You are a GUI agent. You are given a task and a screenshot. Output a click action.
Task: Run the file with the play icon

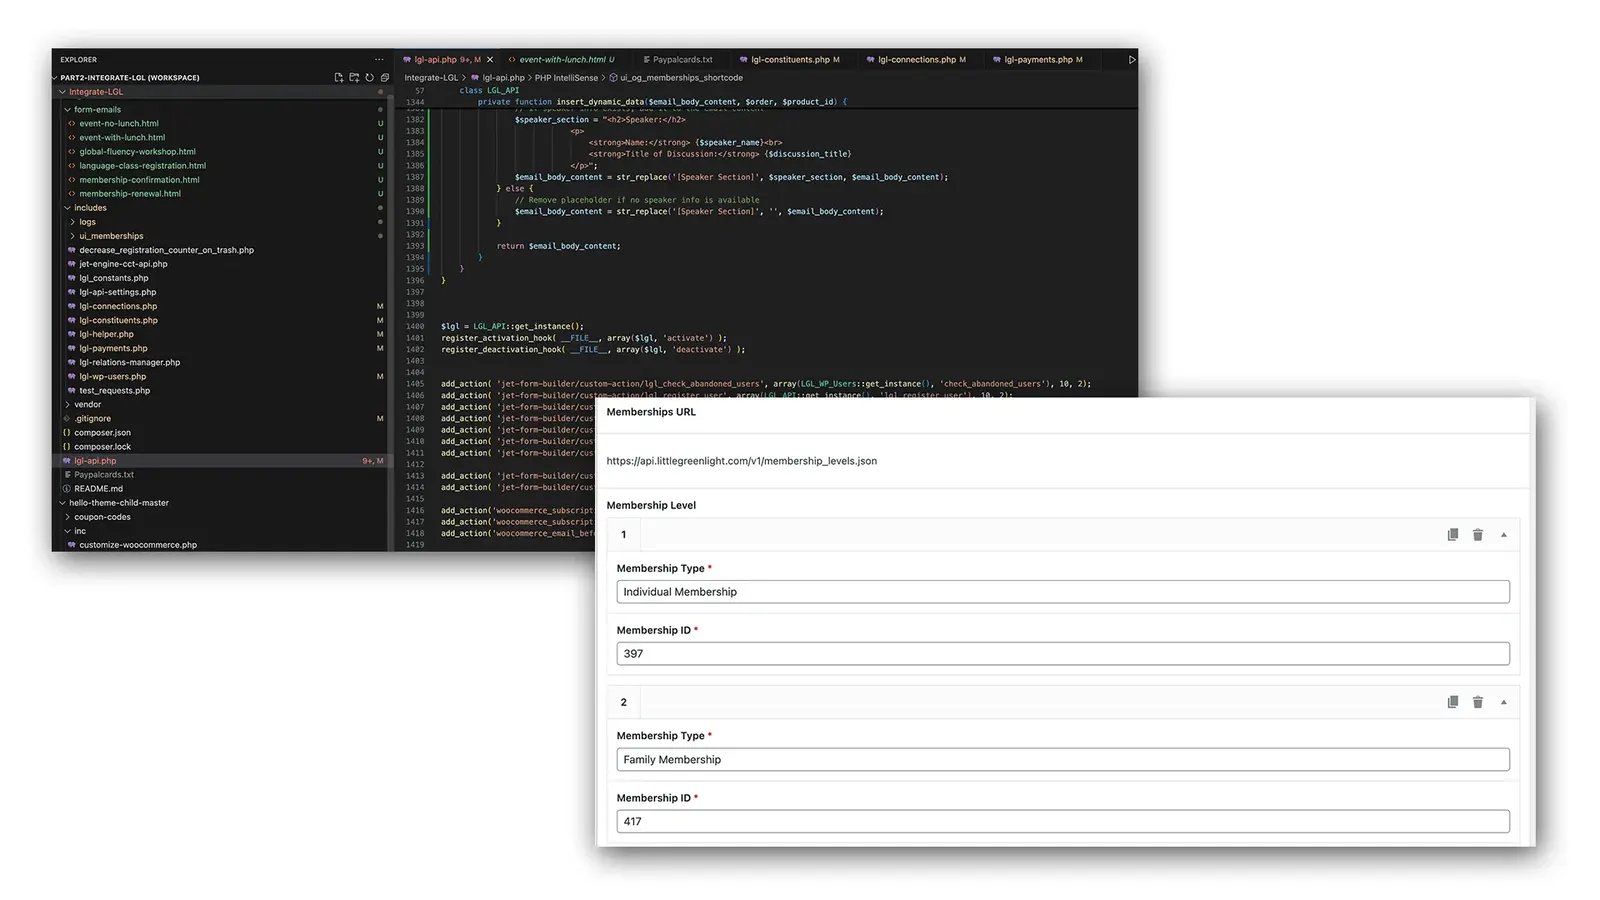(1131, 60)
